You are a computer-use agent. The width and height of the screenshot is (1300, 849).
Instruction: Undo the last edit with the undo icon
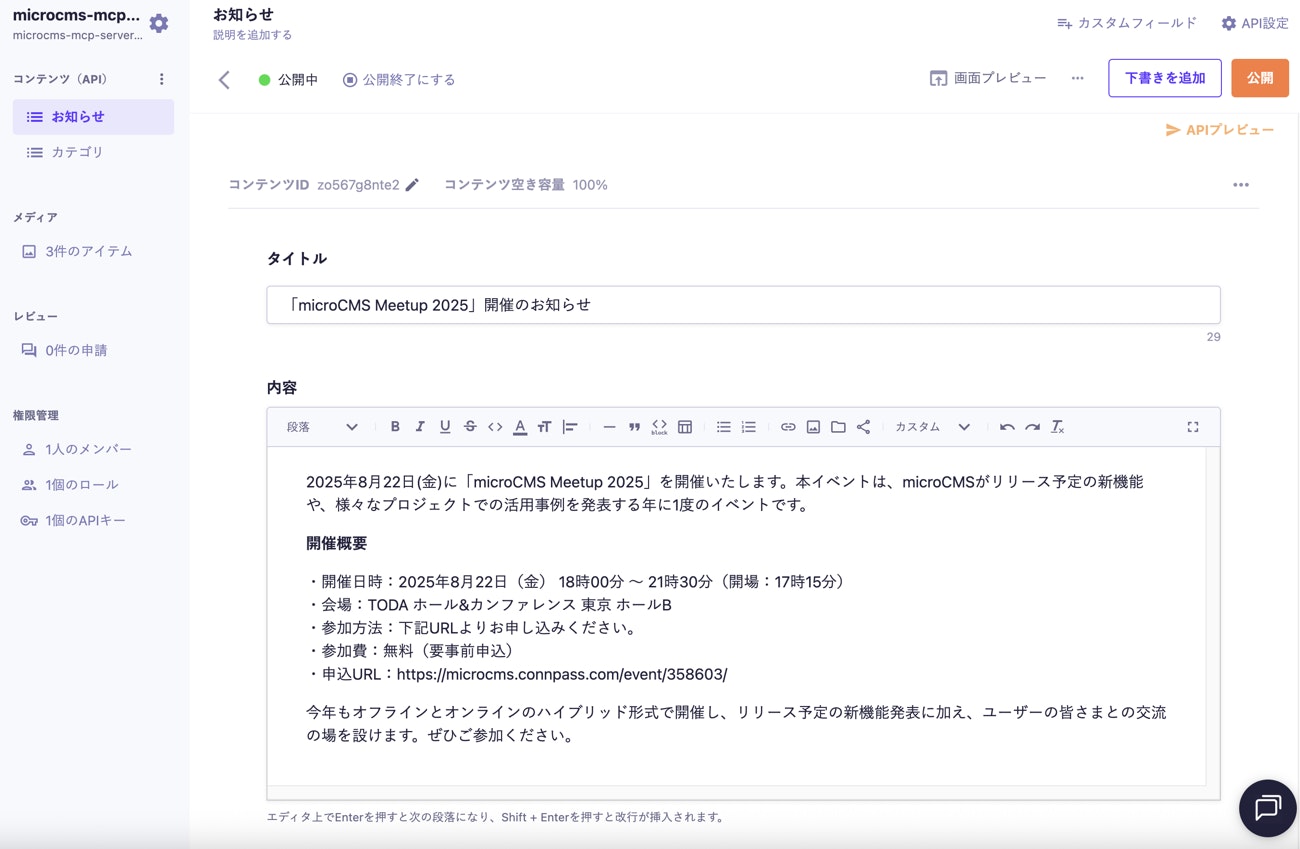click(x=1007, y=426)
